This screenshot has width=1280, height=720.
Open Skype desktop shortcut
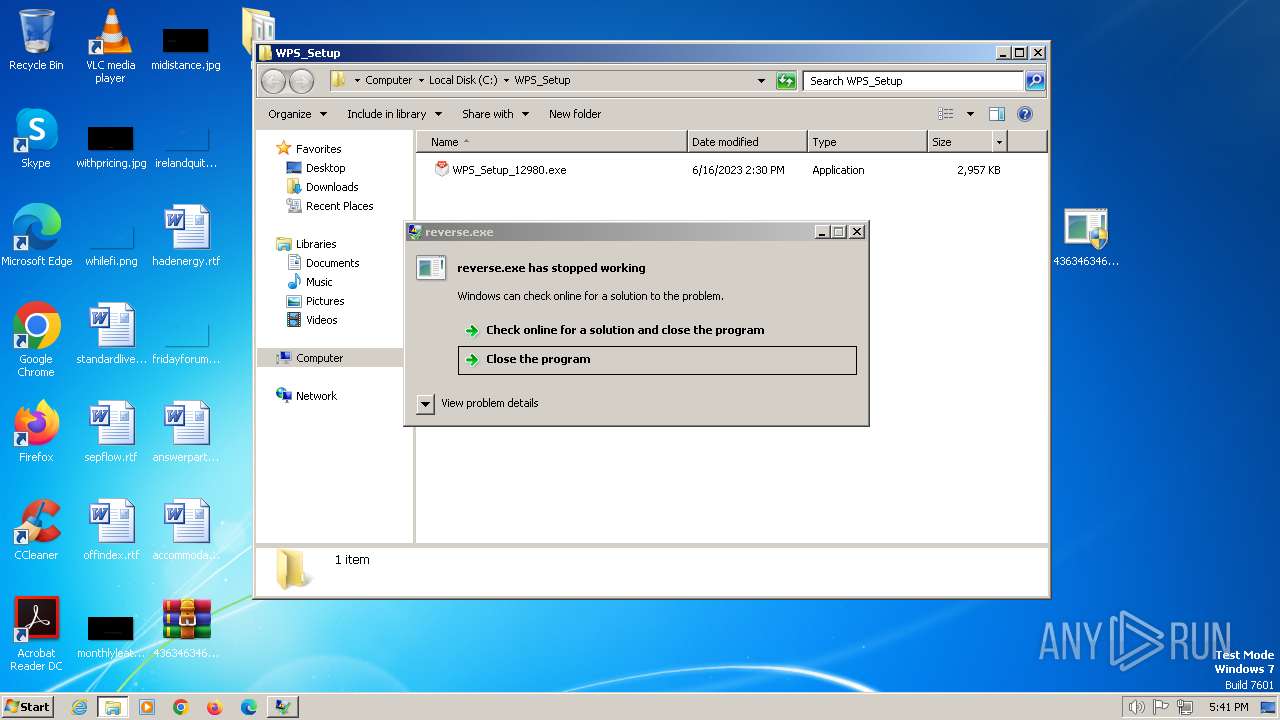coord(36,138)
